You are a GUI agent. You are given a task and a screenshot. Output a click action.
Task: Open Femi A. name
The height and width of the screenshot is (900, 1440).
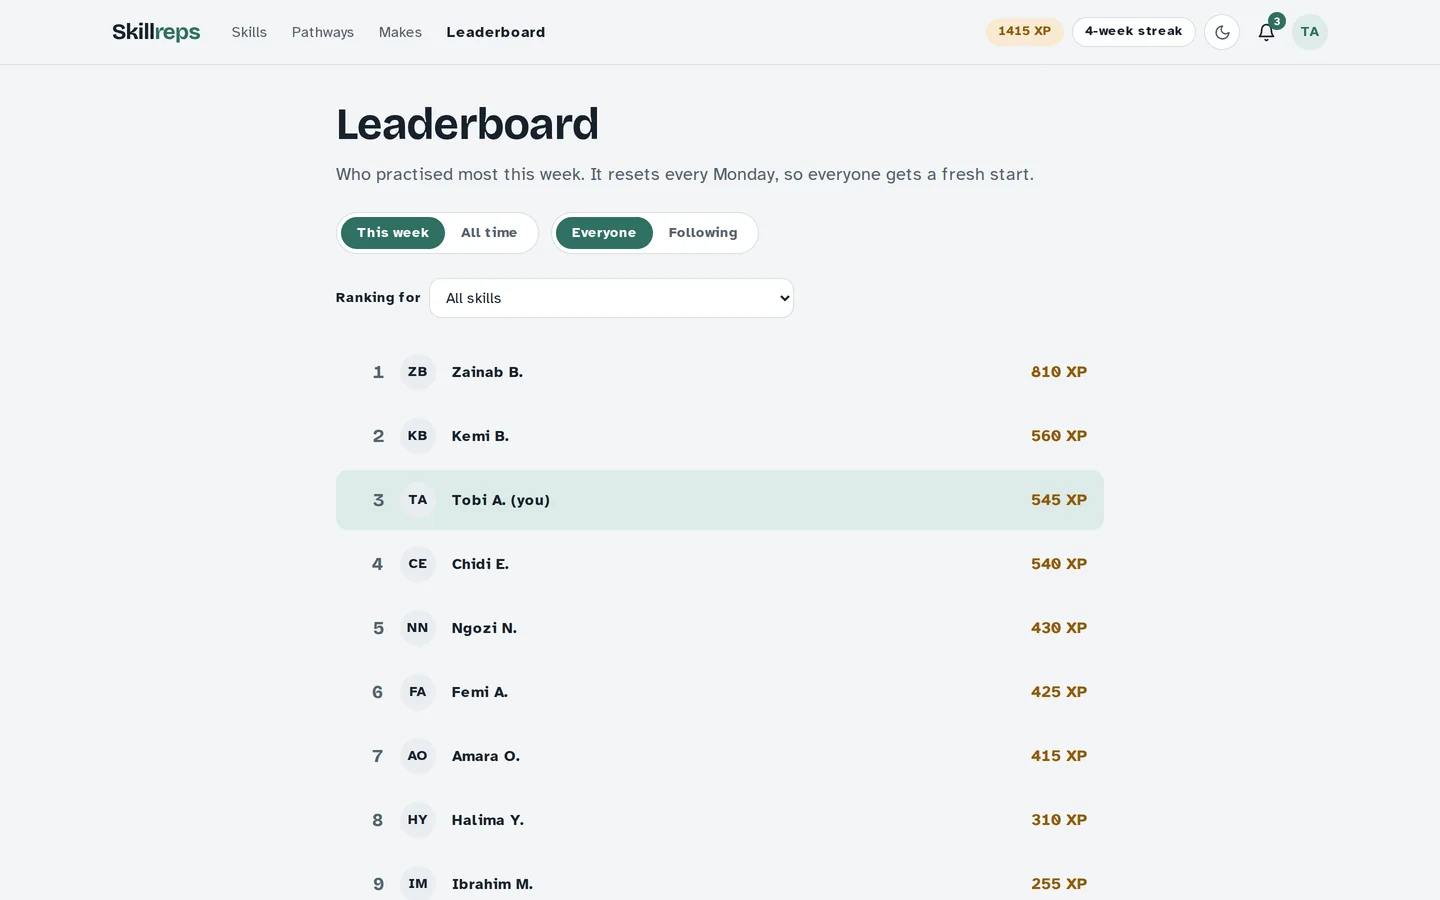tap(480, 692)
